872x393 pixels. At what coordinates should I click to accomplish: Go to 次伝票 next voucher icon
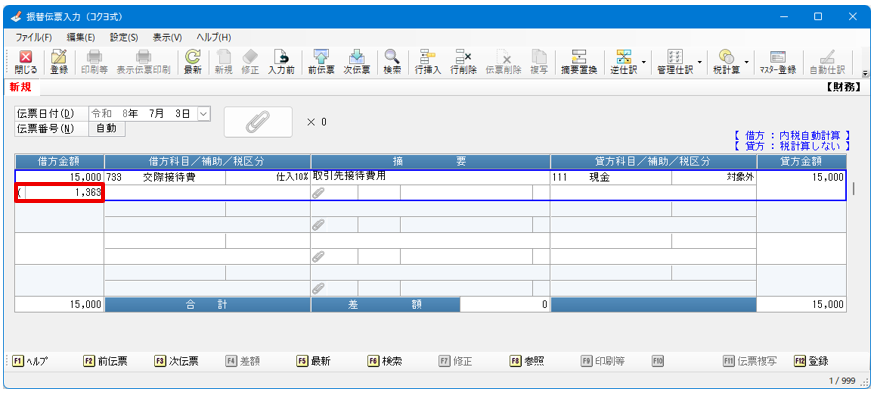click(356, 62)
